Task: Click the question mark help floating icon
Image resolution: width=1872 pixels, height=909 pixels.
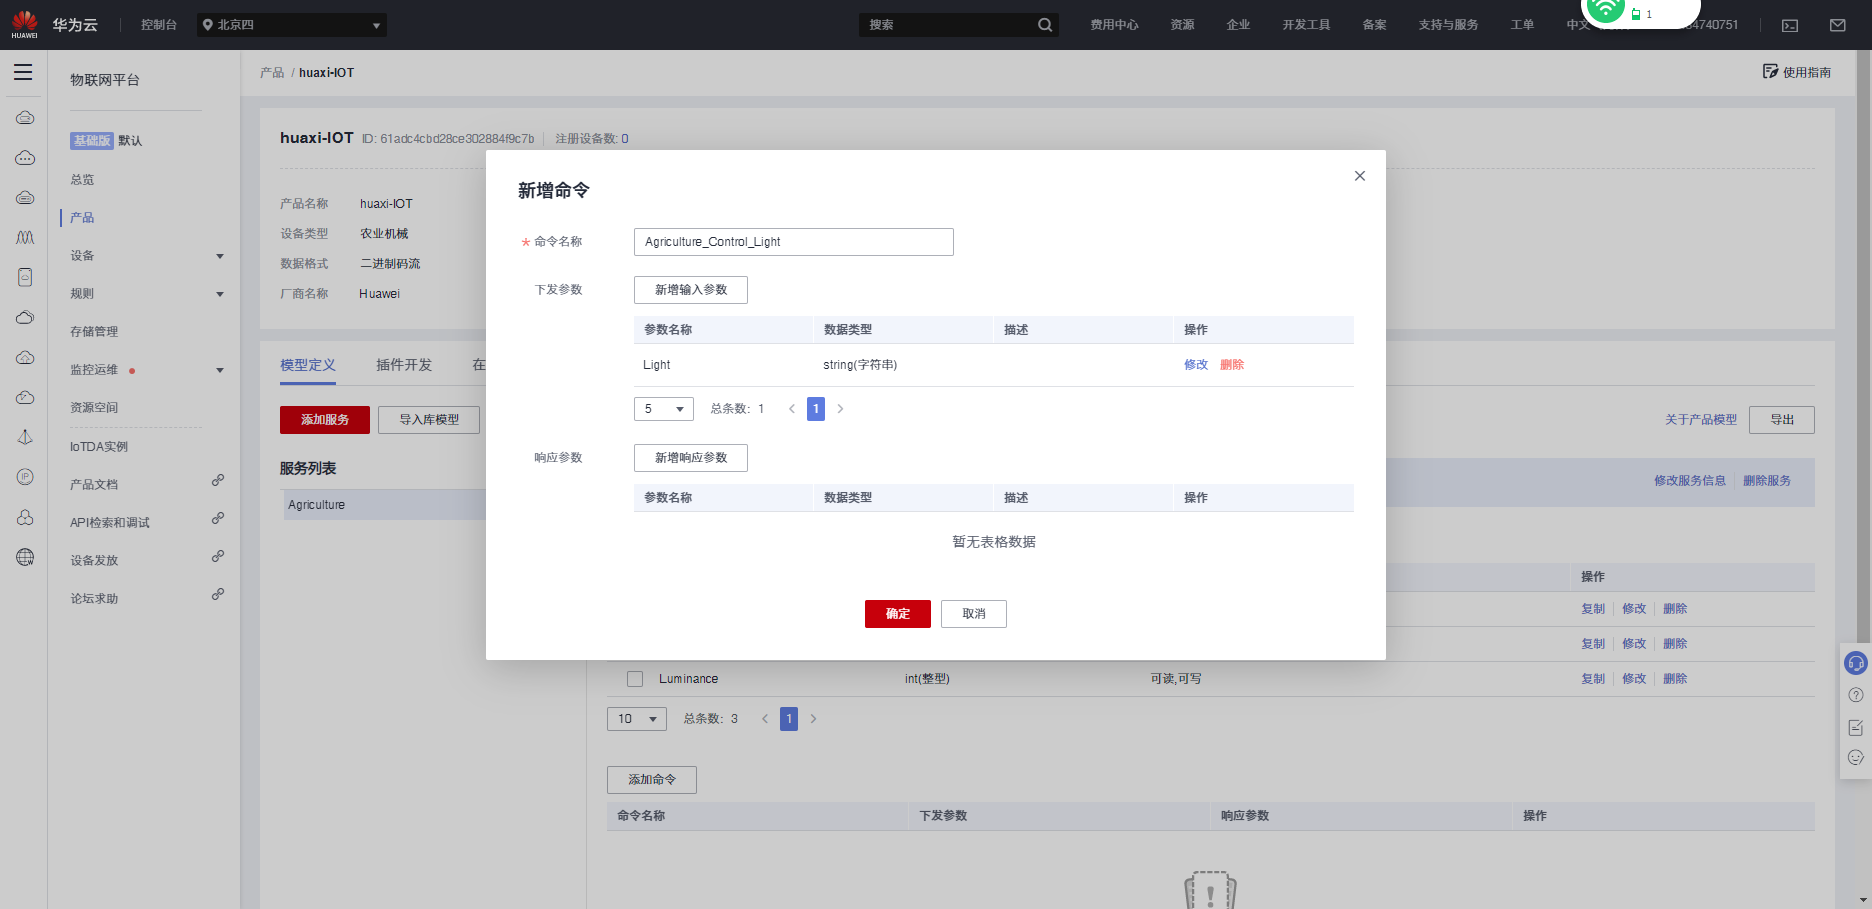Action: pos(1856,695)
